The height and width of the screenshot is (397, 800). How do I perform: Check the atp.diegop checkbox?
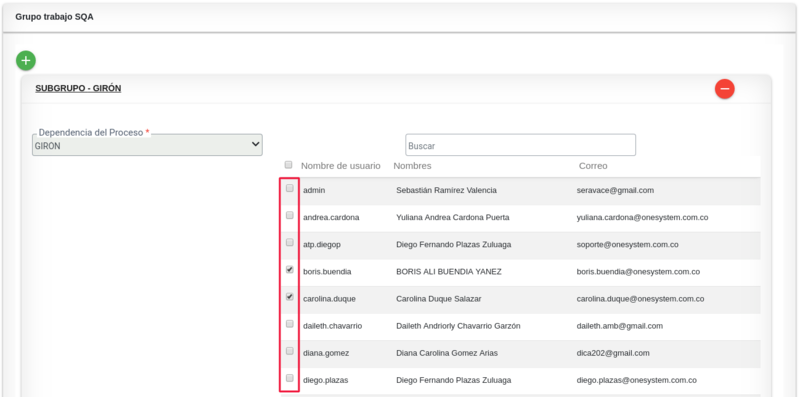pos(290,242)
